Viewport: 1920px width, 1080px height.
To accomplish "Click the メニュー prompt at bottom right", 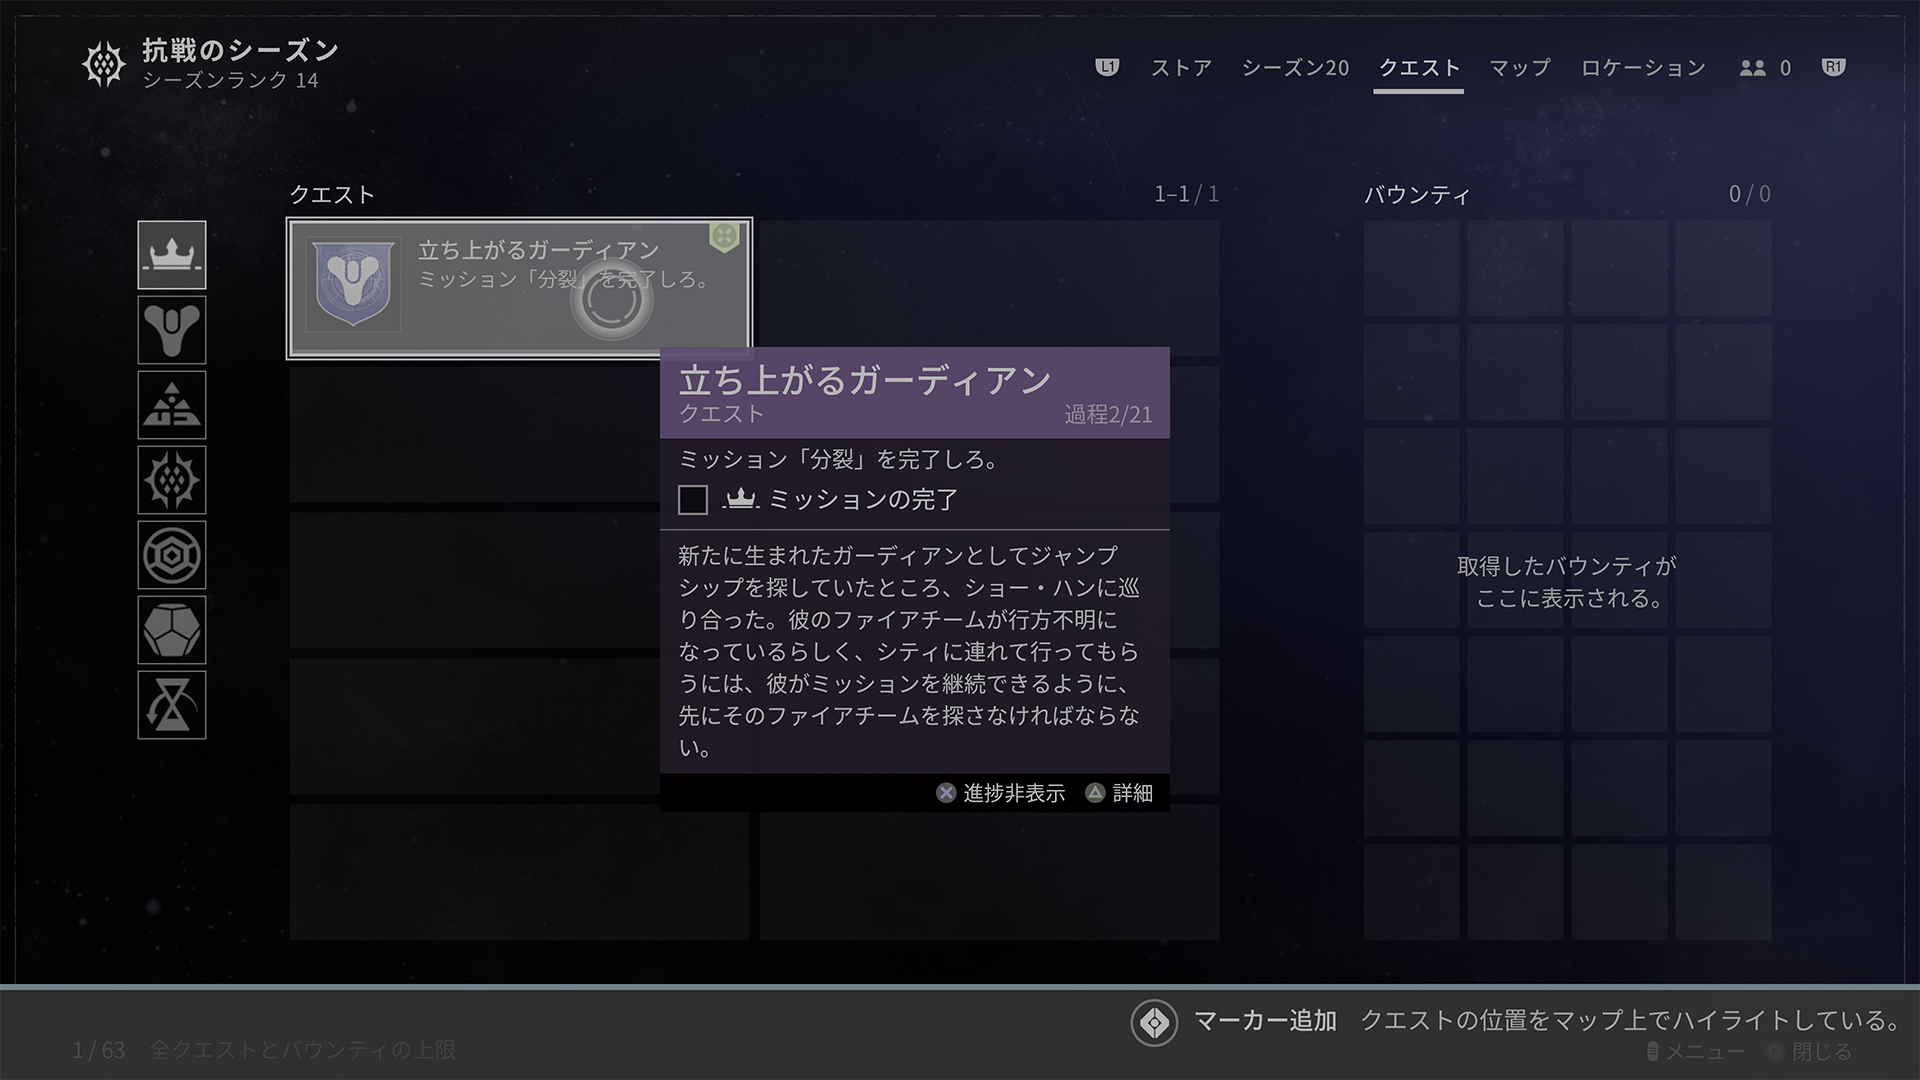I will 1695,1052.
